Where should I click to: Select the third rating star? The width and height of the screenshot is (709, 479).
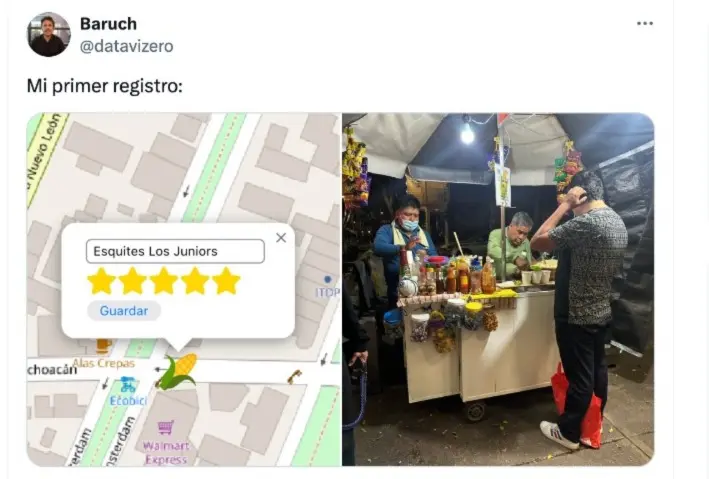tap(163, 281)
